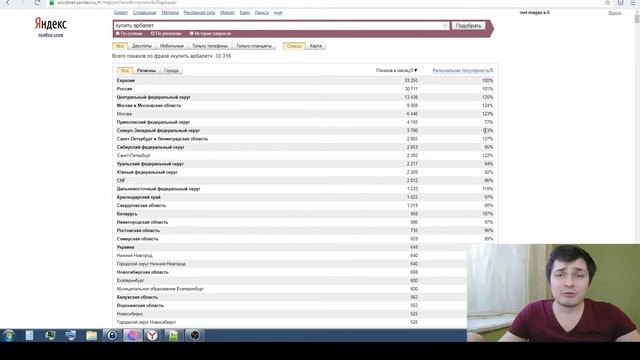The image size is (640, 360).
Task: Select the 'Беларусь' row
Action: 305,214
